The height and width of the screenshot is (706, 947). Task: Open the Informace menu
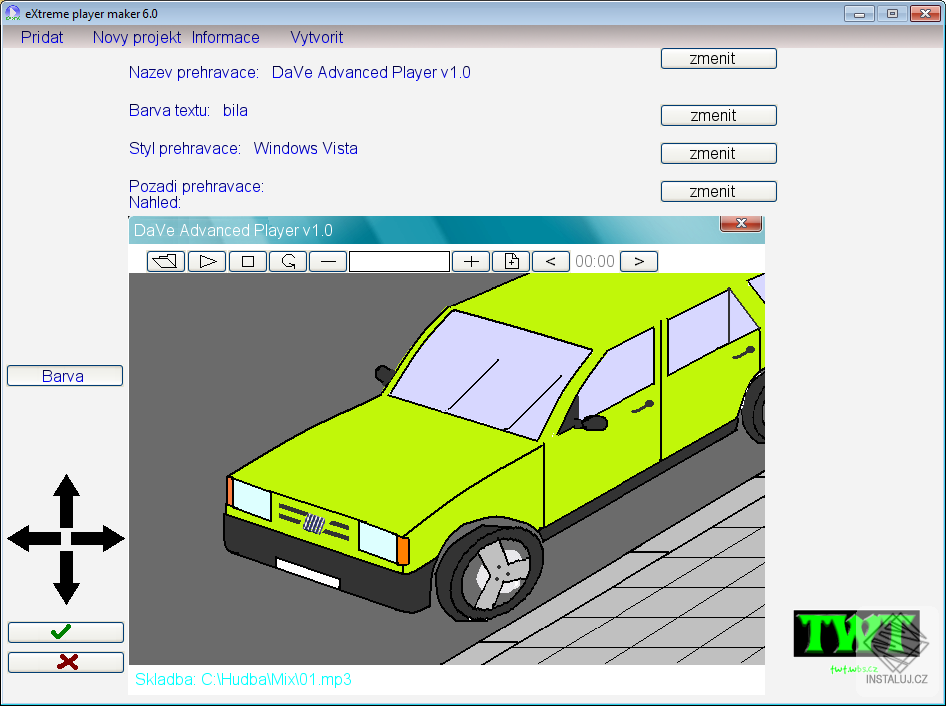tap(225, 37)
